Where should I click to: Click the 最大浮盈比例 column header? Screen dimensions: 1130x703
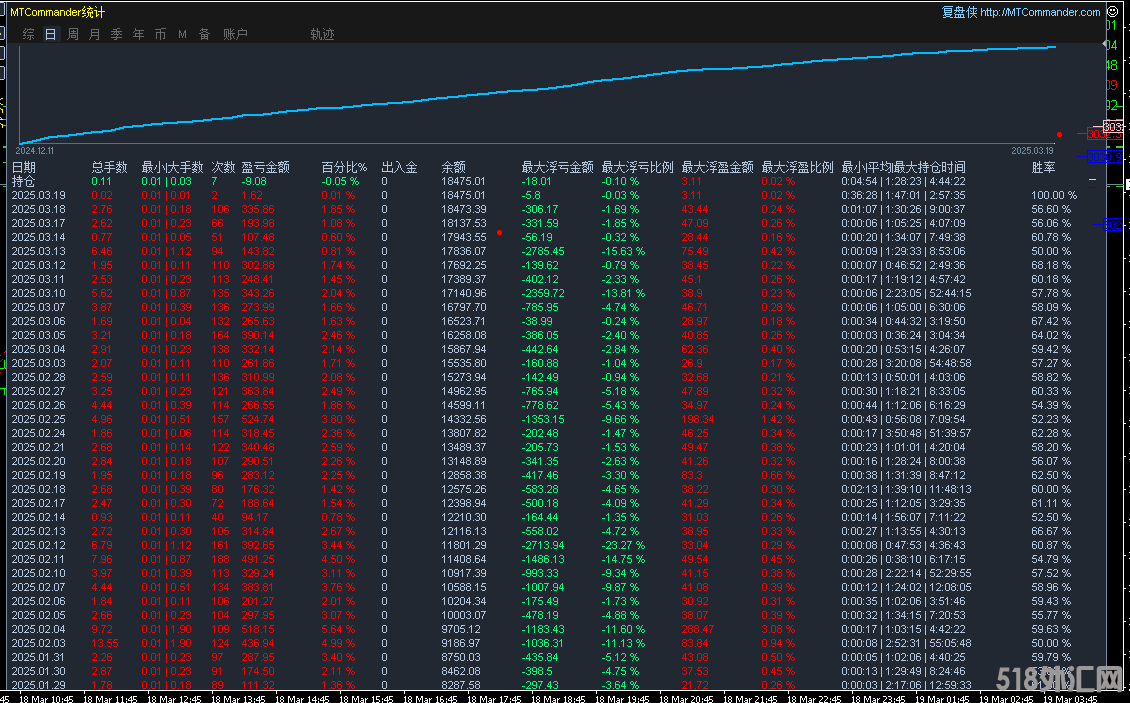[798, 167]
